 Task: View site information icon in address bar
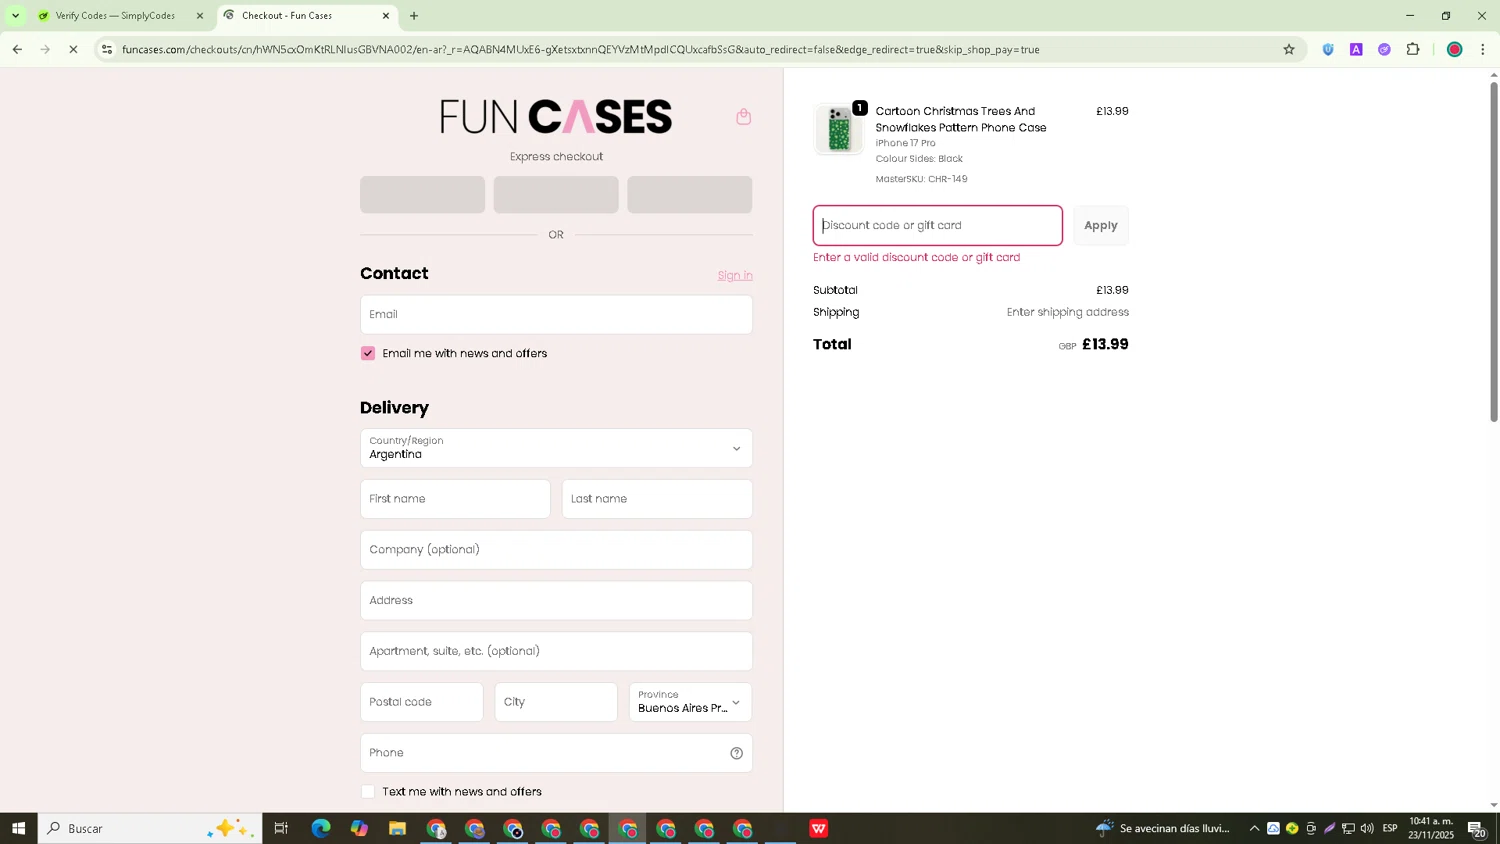point(107,49)
